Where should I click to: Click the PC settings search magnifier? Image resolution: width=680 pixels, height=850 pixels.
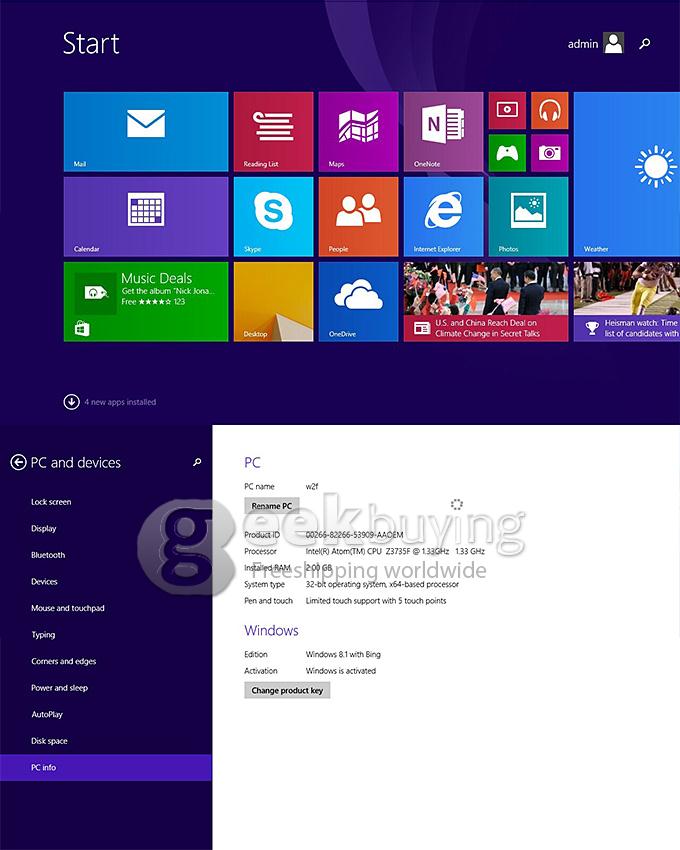click(x=197, y=462)
